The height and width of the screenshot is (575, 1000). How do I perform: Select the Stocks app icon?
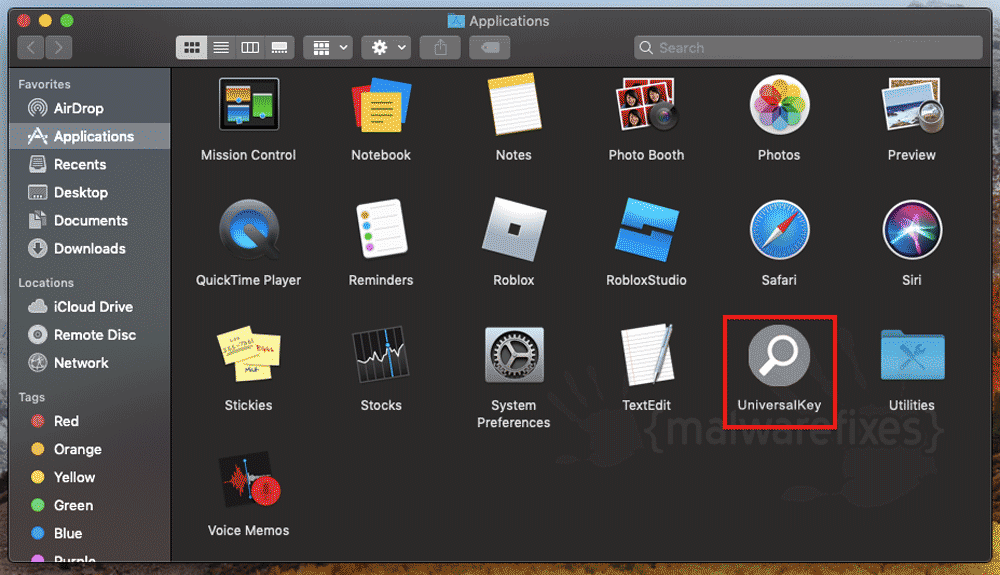coord(381,354)
